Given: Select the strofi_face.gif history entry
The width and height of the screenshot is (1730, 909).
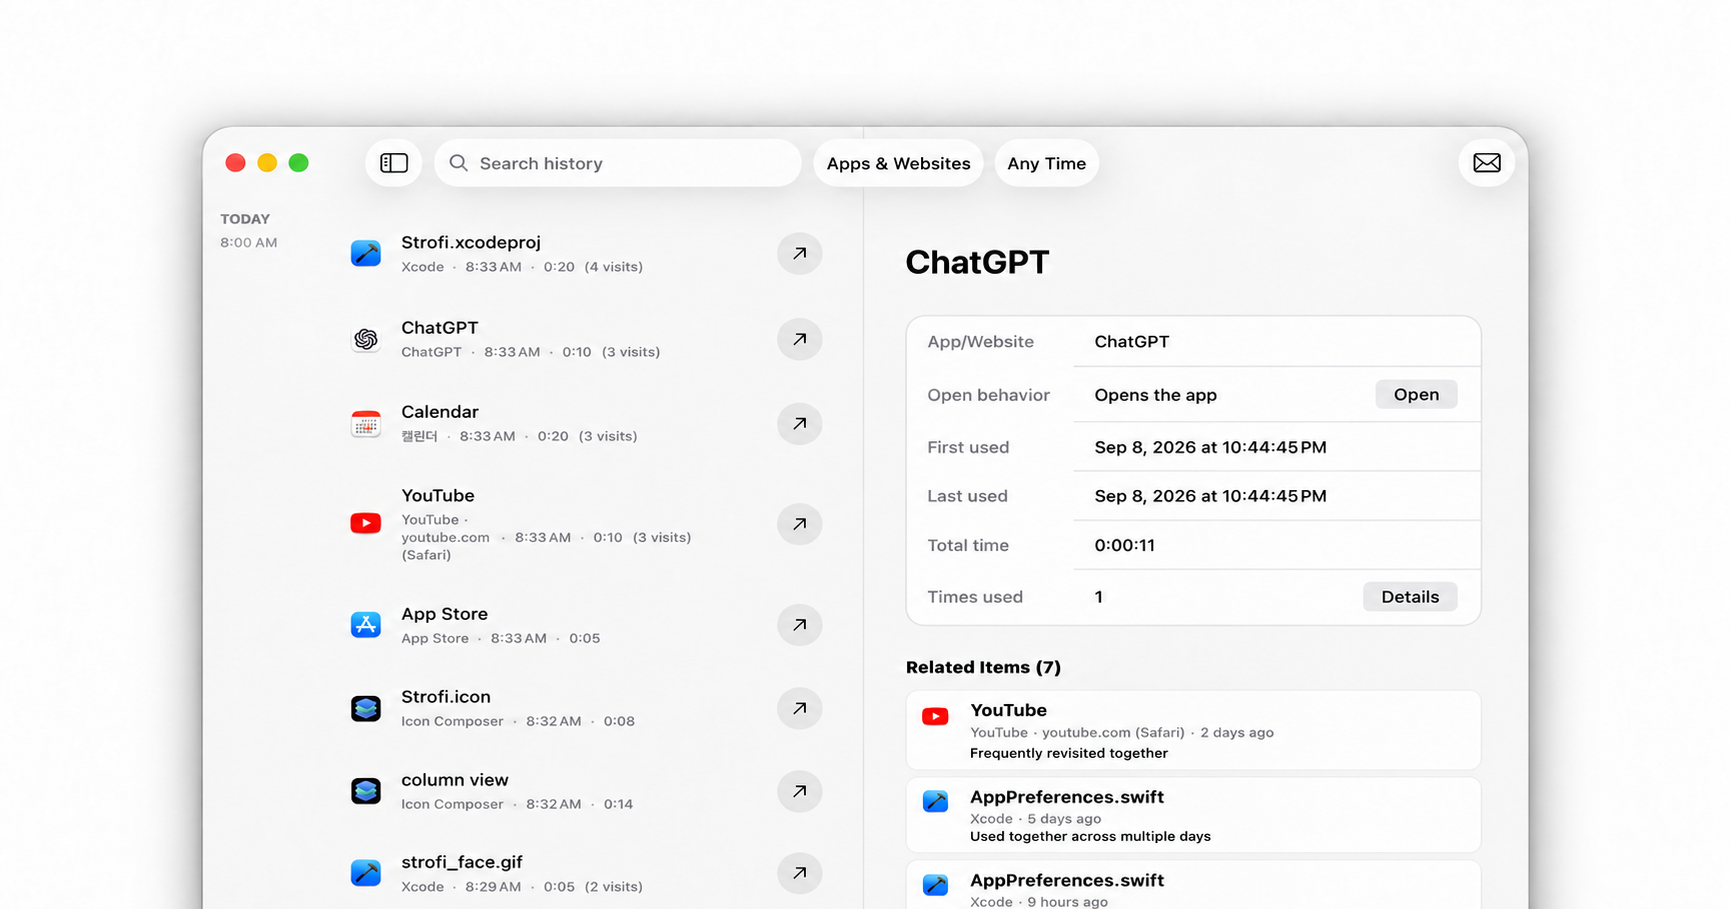Looking at the screenshot, I should (x=586, y=873).
